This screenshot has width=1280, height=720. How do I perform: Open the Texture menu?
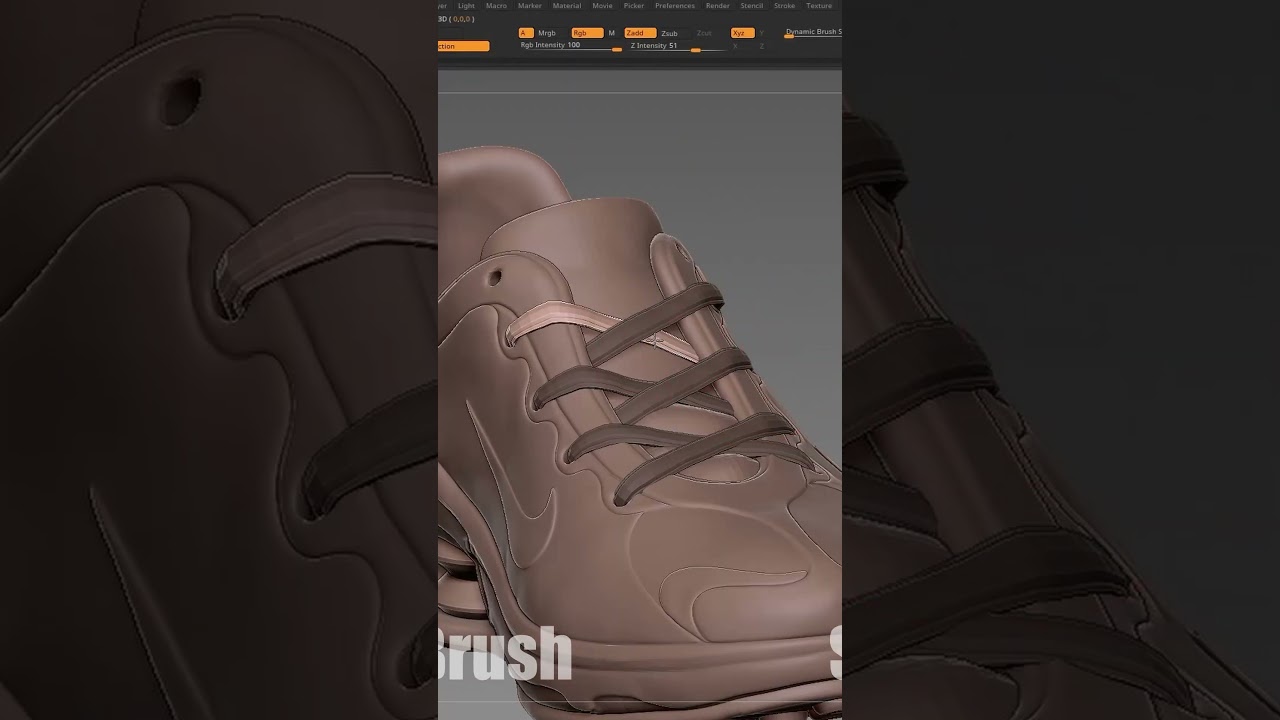(x=819, y=6)
